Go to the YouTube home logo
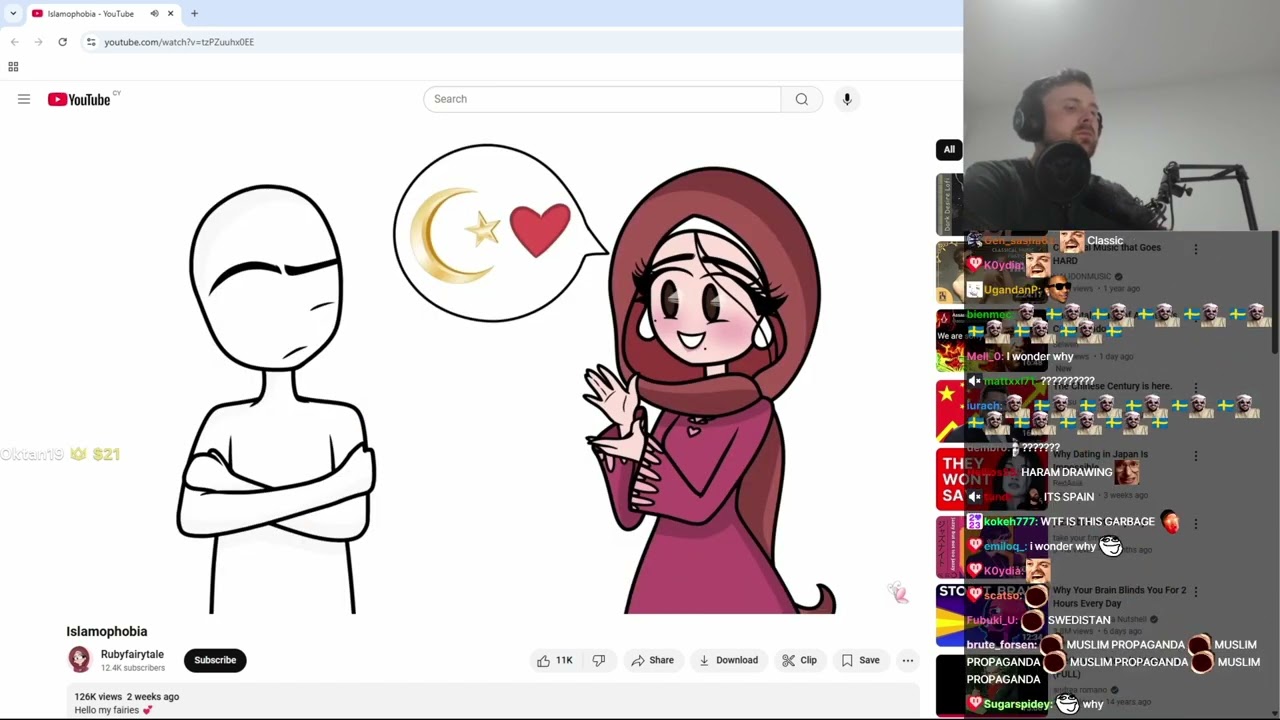 tap(79, 99)
